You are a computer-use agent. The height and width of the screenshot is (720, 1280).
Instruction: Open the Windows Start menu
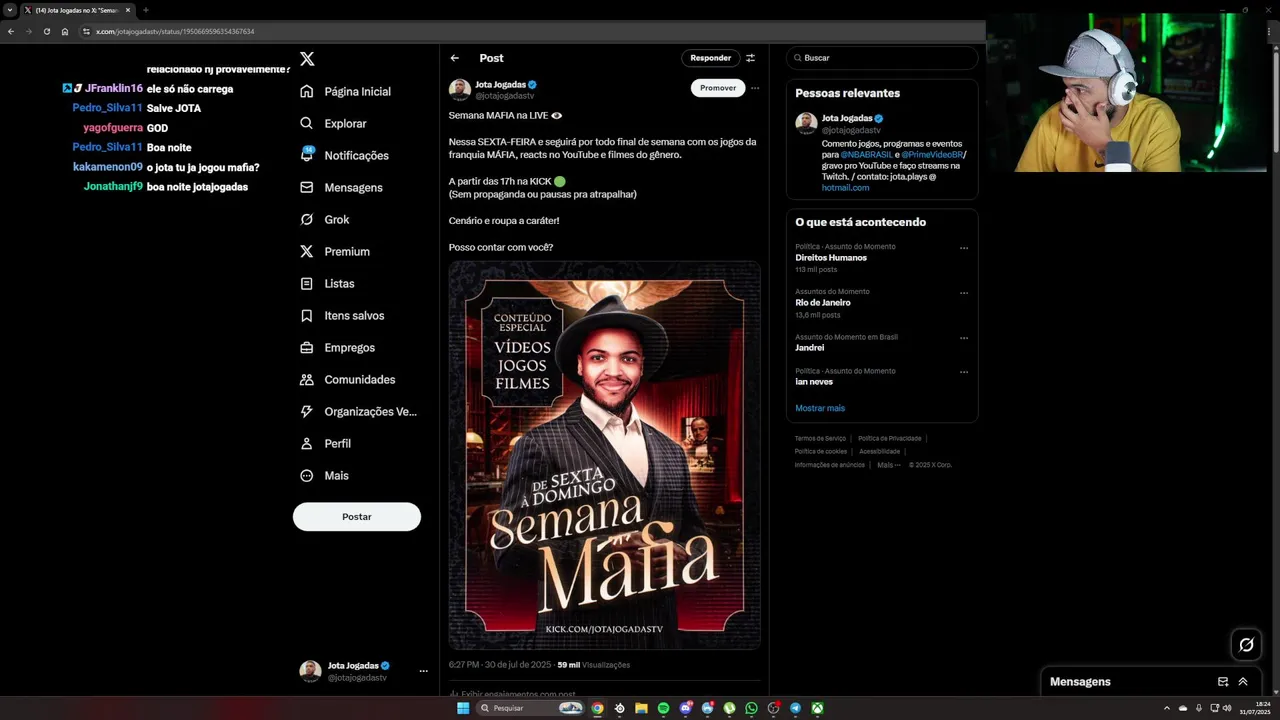463,708
